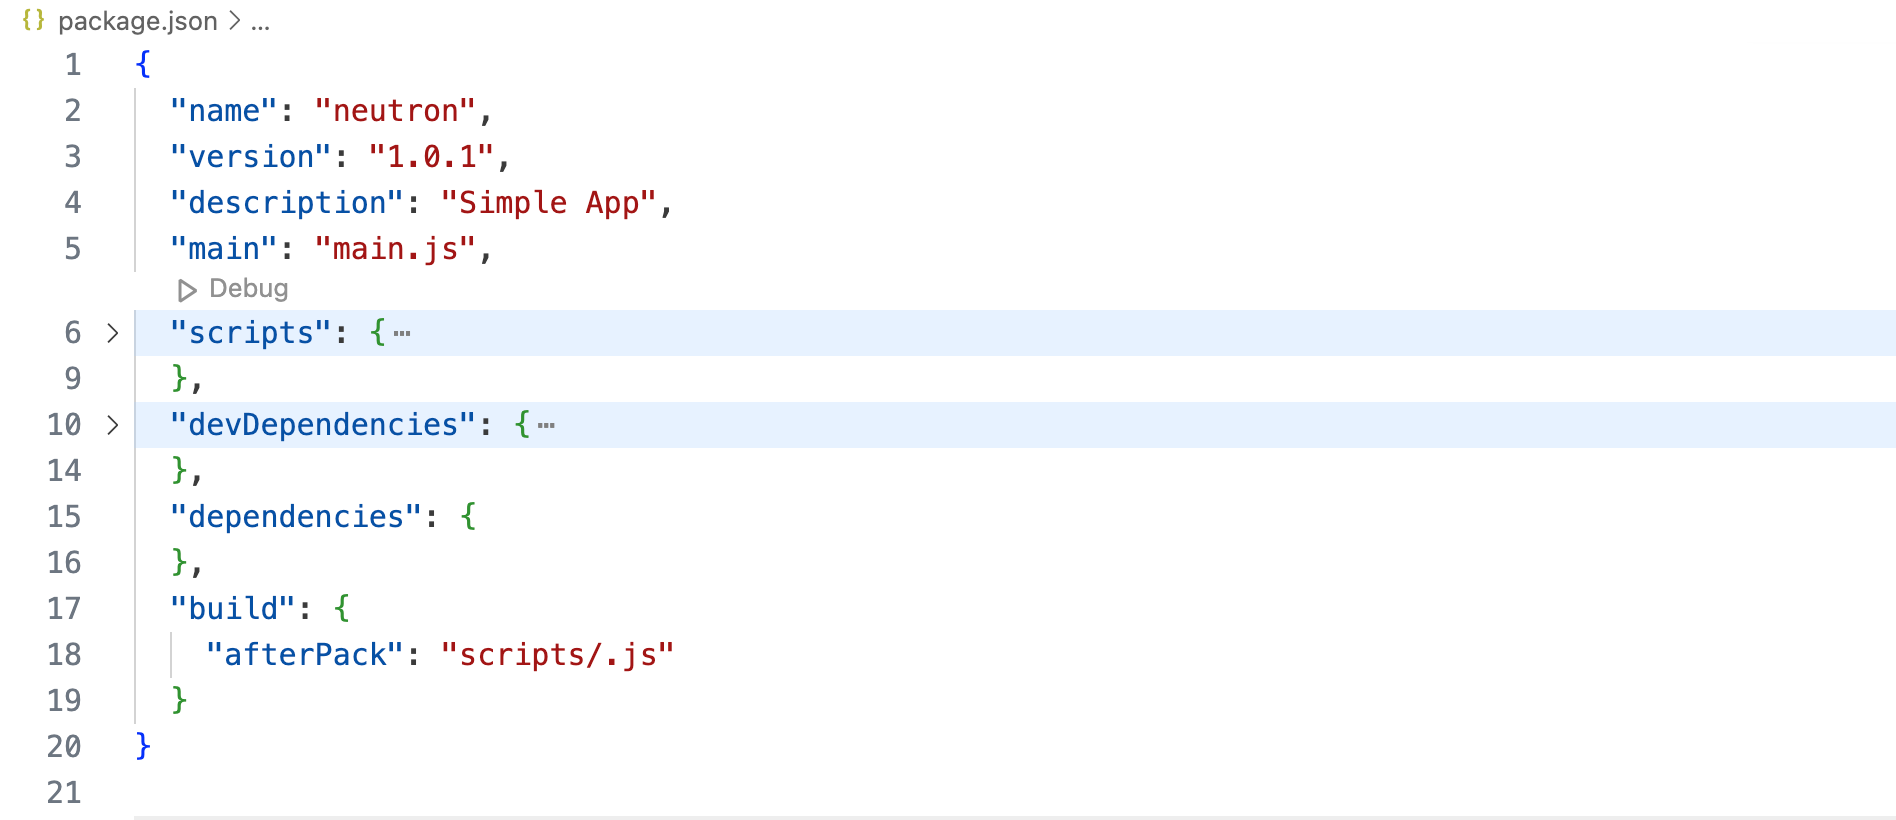The height and width of the screenshot is (820, 1896).
Task: Click the closing curly brace on line 20
Action: click(143, 746)
